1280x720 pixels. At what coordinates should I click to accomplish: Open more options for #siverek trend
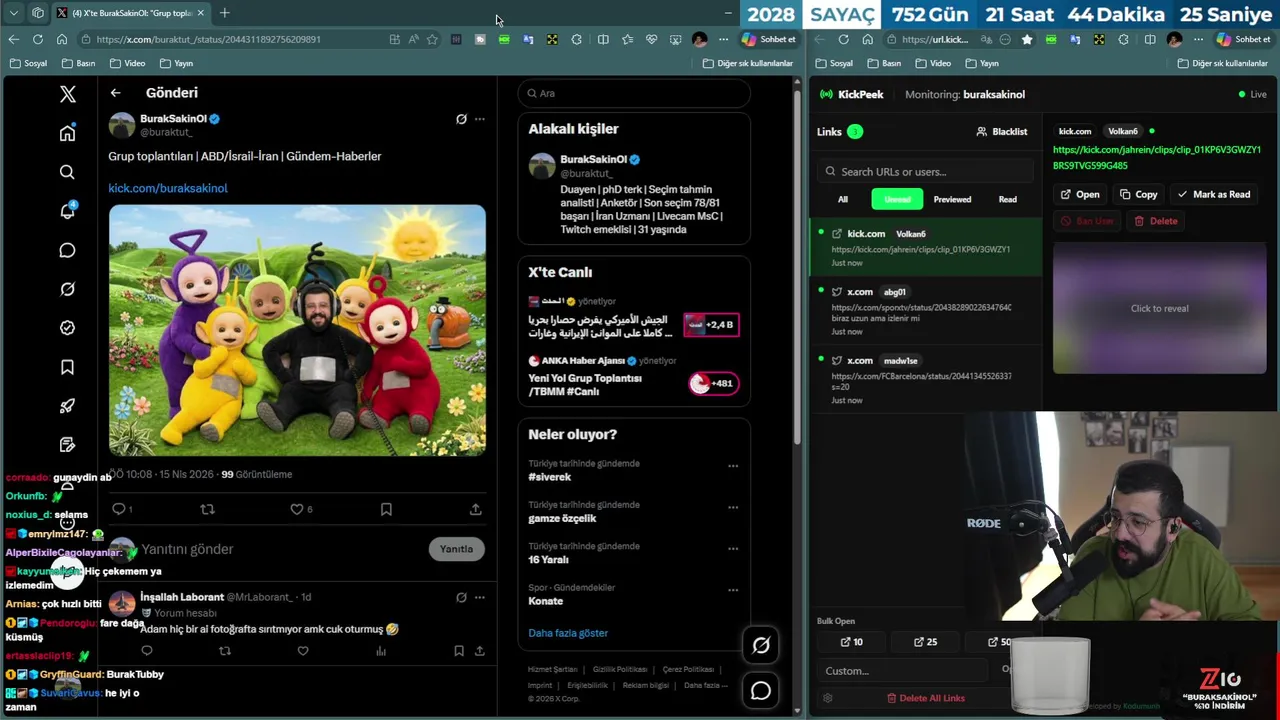pos(733,466)
